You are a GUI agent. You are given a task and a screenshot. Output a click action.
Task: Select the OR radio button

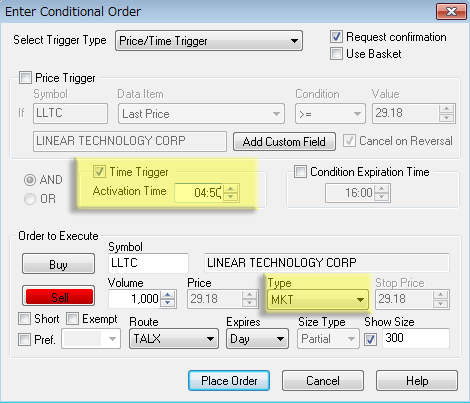30,199
